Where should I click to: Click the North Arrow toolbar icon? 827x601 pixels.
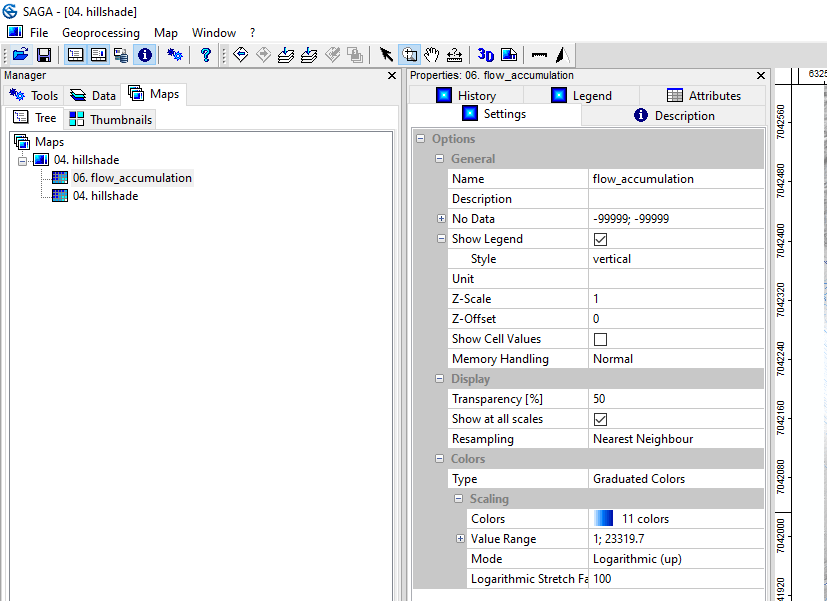click(x=562, y=55)
